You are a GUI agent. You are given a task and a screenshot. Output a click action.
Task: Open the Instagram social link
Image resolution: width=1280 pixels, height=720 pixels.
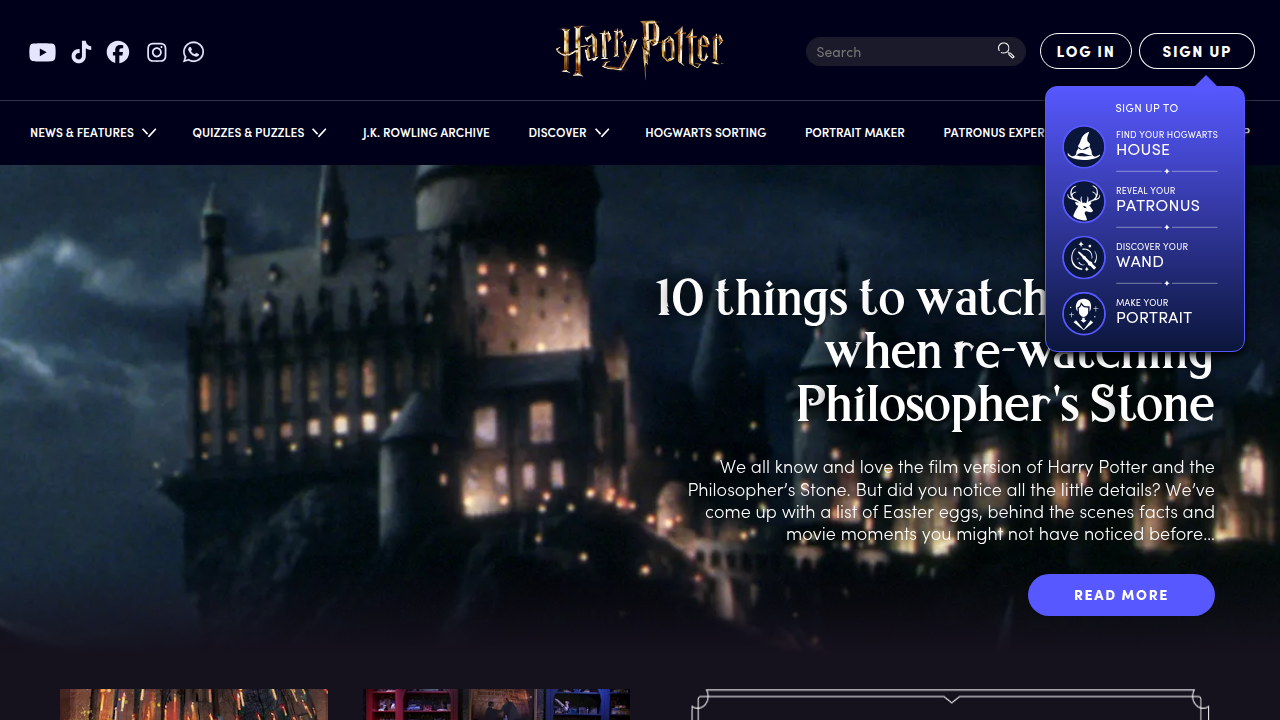(x=157, y=52)
